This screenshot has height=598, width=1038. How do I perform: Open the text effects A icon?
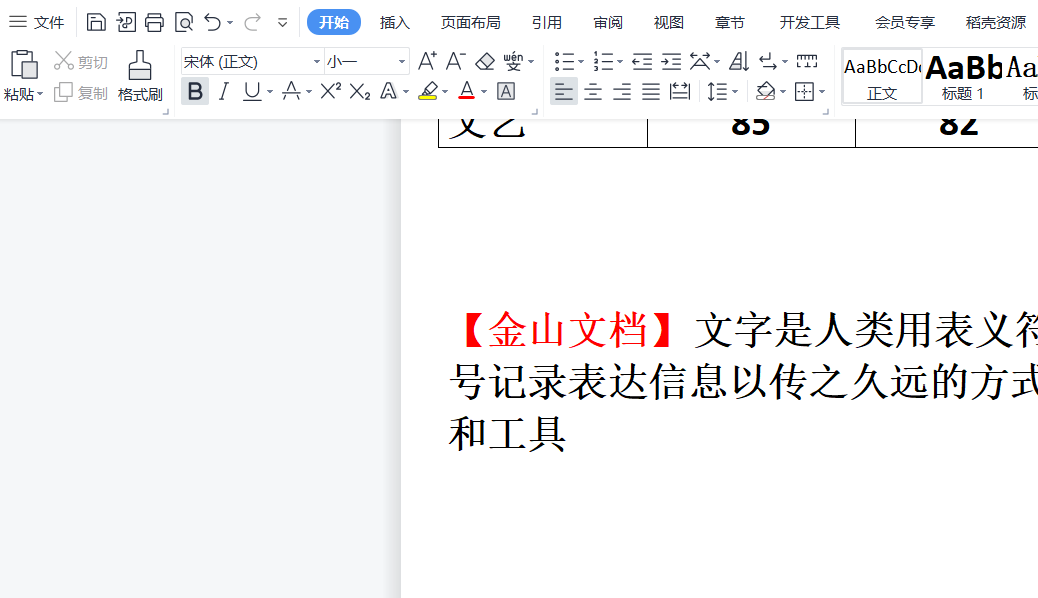pyautogui.click(x=389, y=91)
